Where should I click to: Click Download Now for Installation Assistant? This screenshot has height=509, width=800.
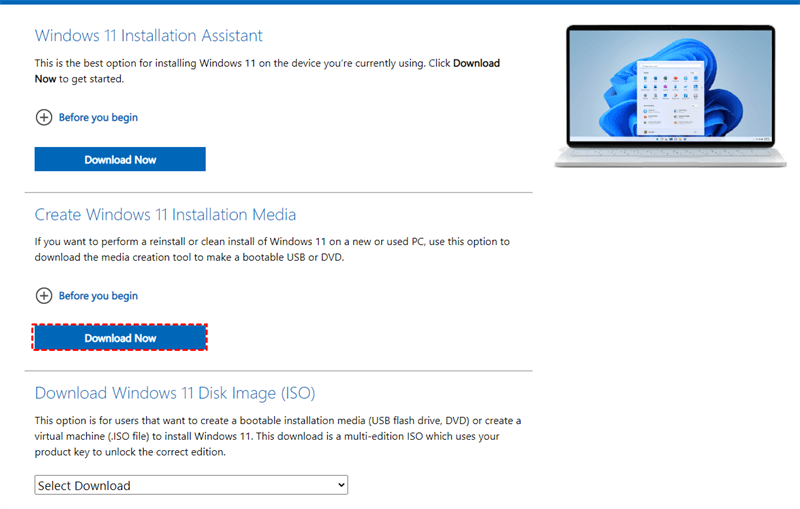[x=120, y=160]
